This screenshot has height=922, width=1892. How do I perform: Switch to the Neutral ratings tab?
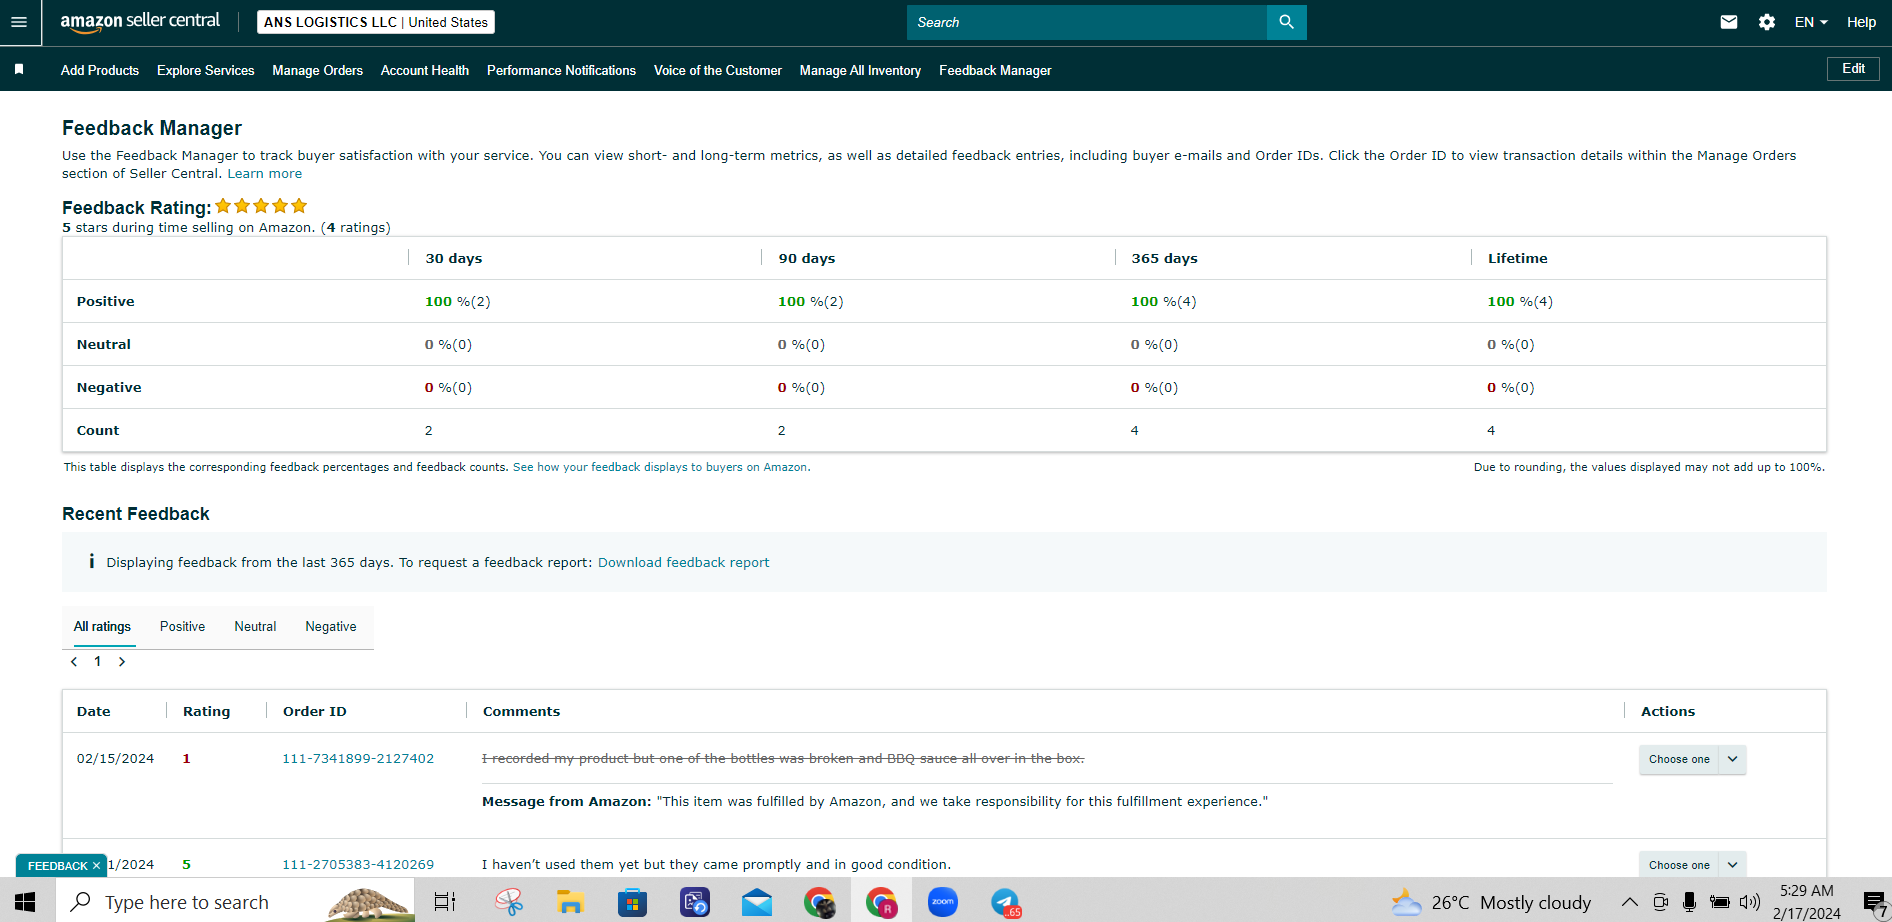pos(255,626)
